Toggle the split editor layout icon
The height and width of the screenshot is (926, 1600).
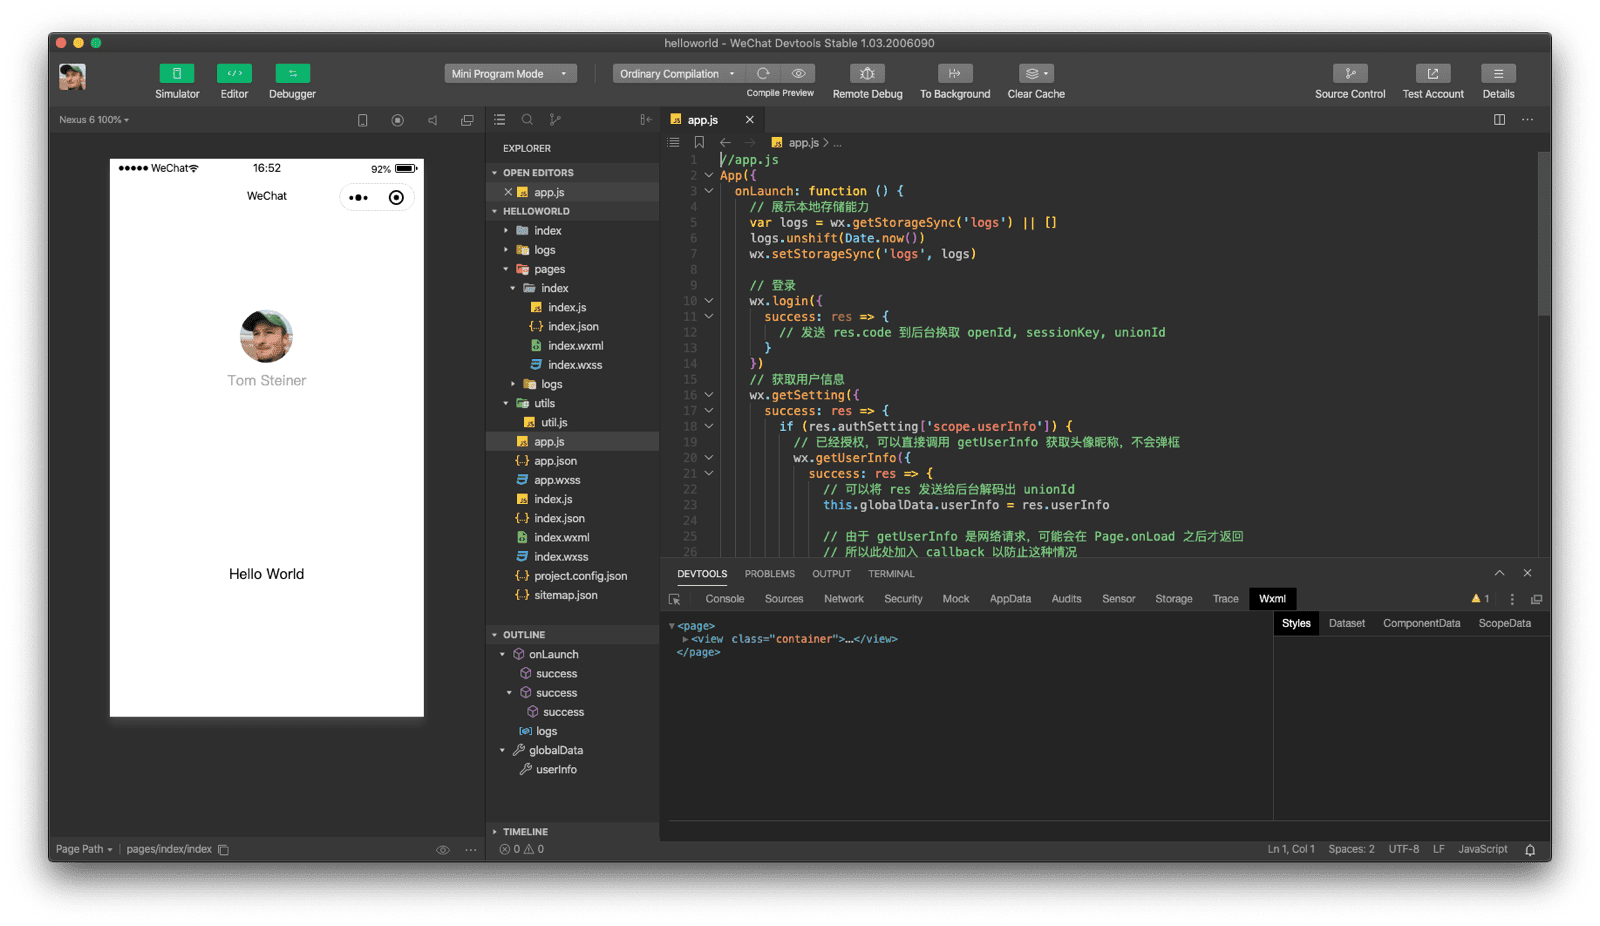tap(1499, 119)
